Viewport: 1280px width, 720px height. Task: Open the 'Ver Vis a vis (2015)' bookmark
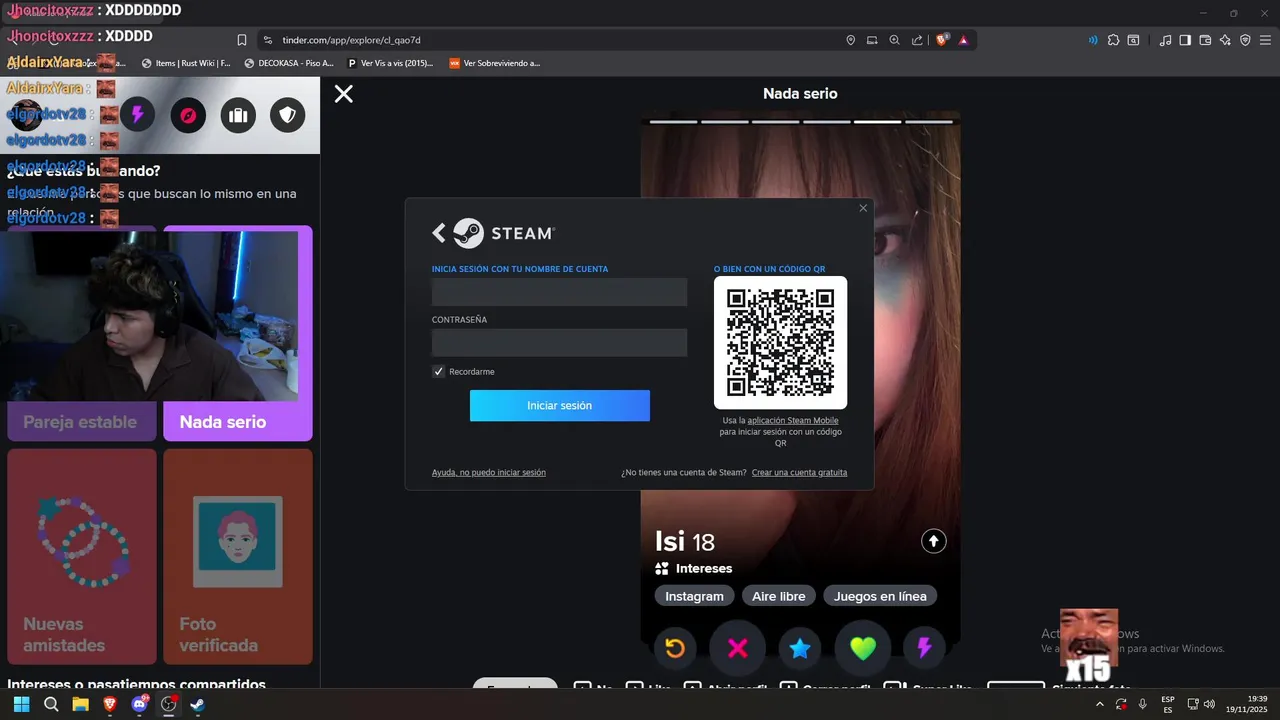point(390,63)
